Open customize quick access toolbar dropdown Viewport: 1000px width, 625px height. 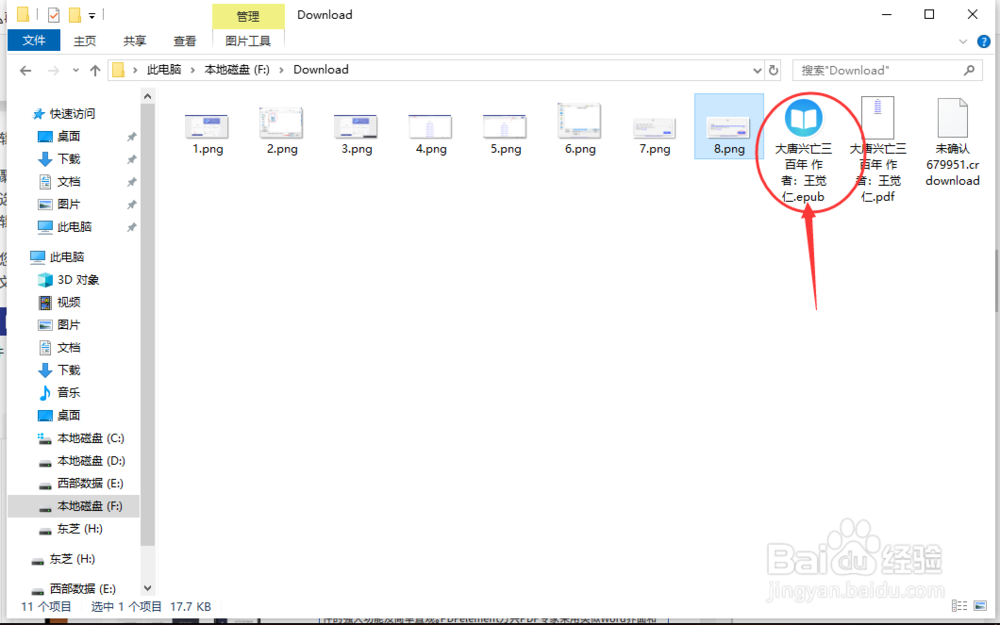pyautogui.click(x=92, y=15)
